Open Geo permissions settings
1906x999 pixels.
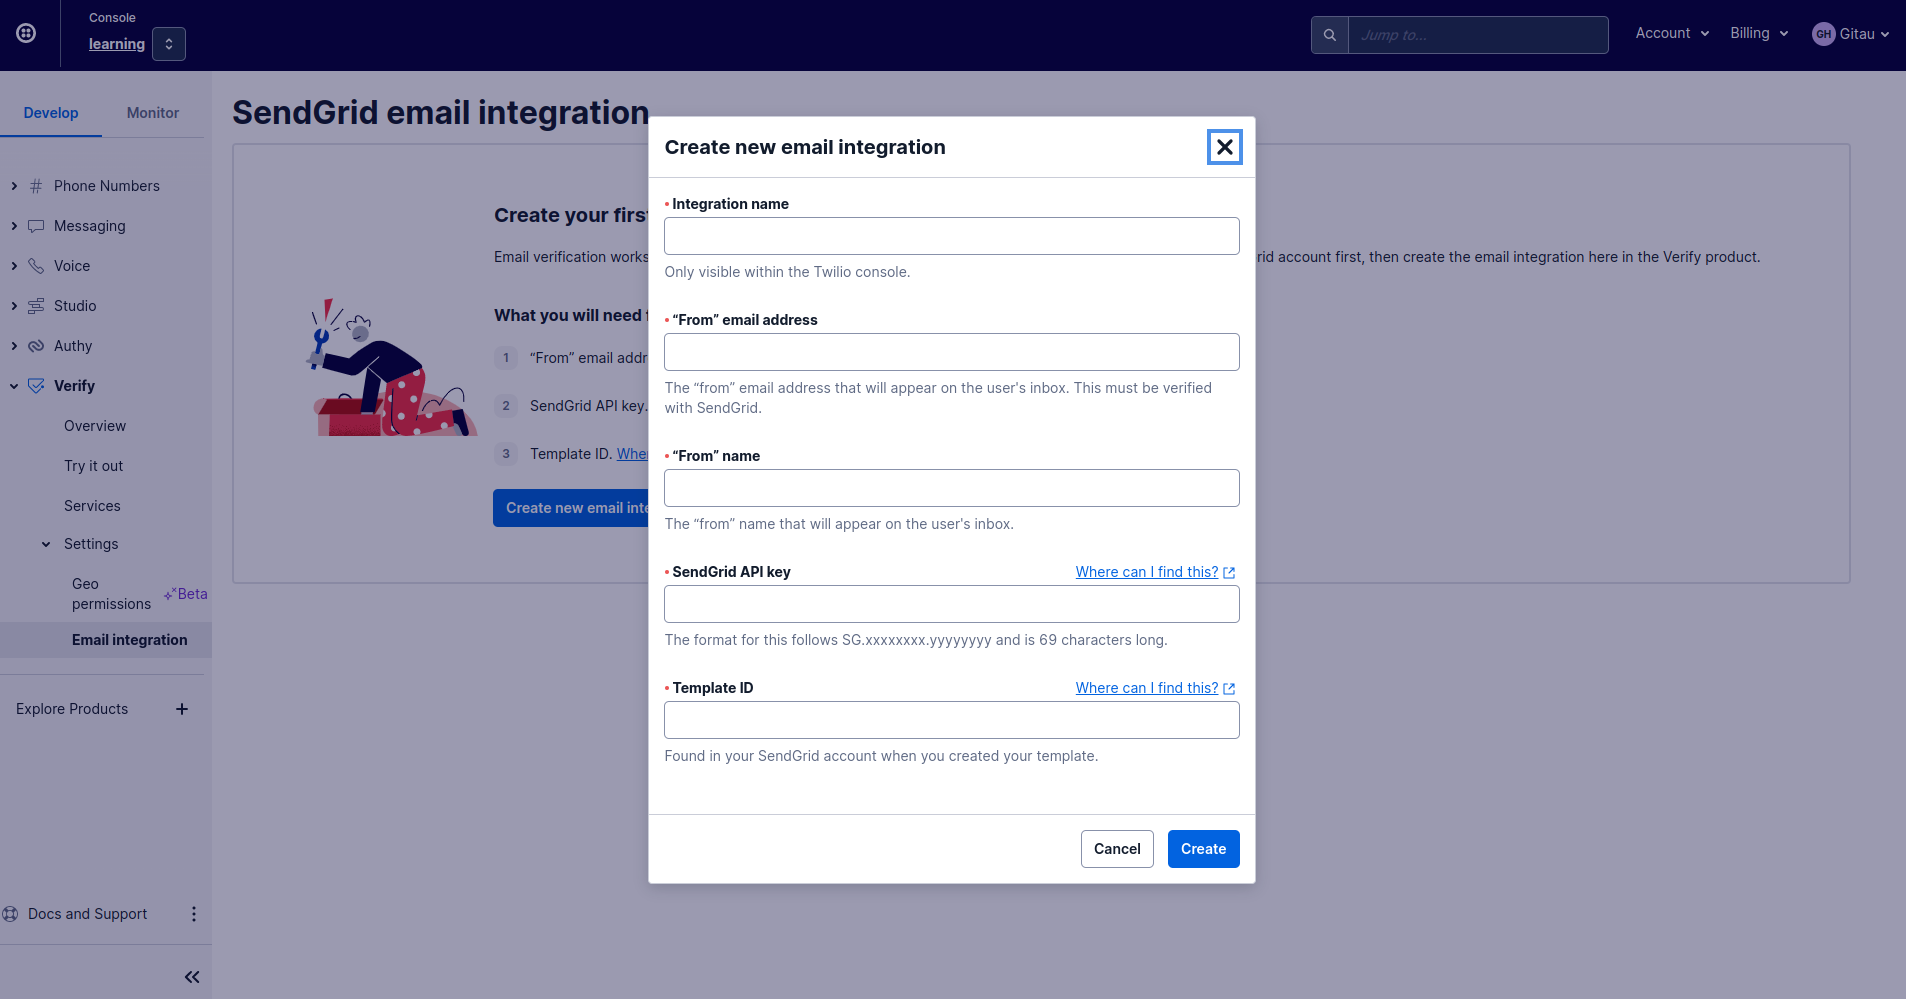pyautogui.click(x=111, y=594)
